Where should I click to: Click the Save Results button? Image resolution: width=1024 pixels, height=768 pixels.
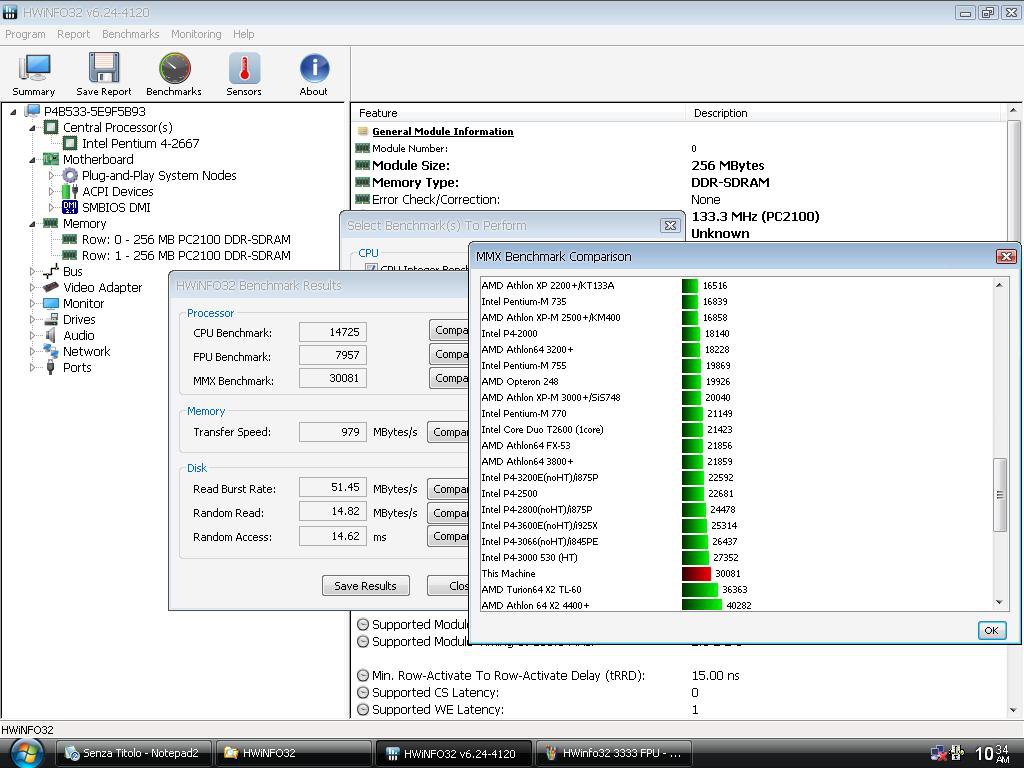(365, 586)
